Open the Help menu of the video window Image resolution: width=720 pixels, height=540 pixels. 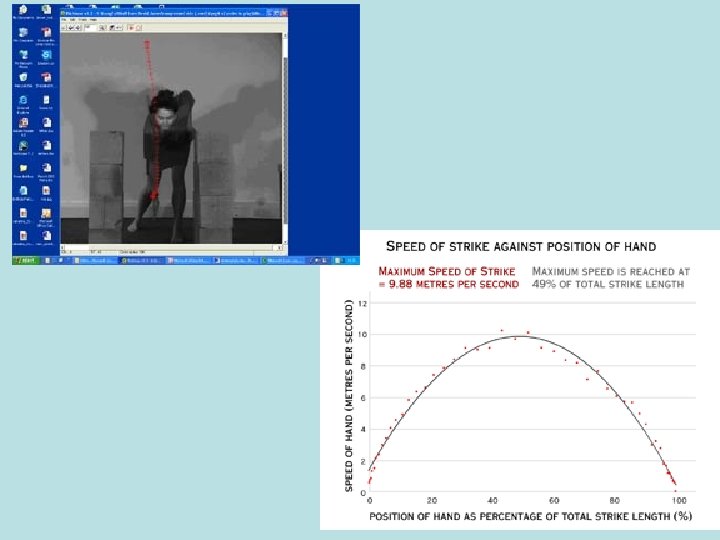pos(93,20)
